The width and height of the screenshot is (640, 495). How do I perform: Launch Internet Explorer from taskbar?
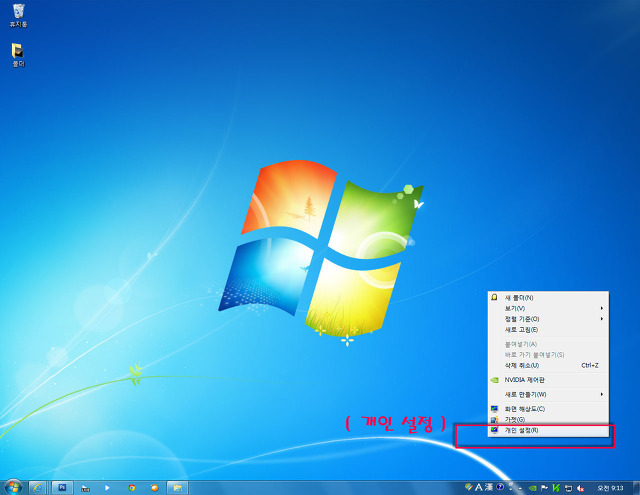tap(37, 488)
